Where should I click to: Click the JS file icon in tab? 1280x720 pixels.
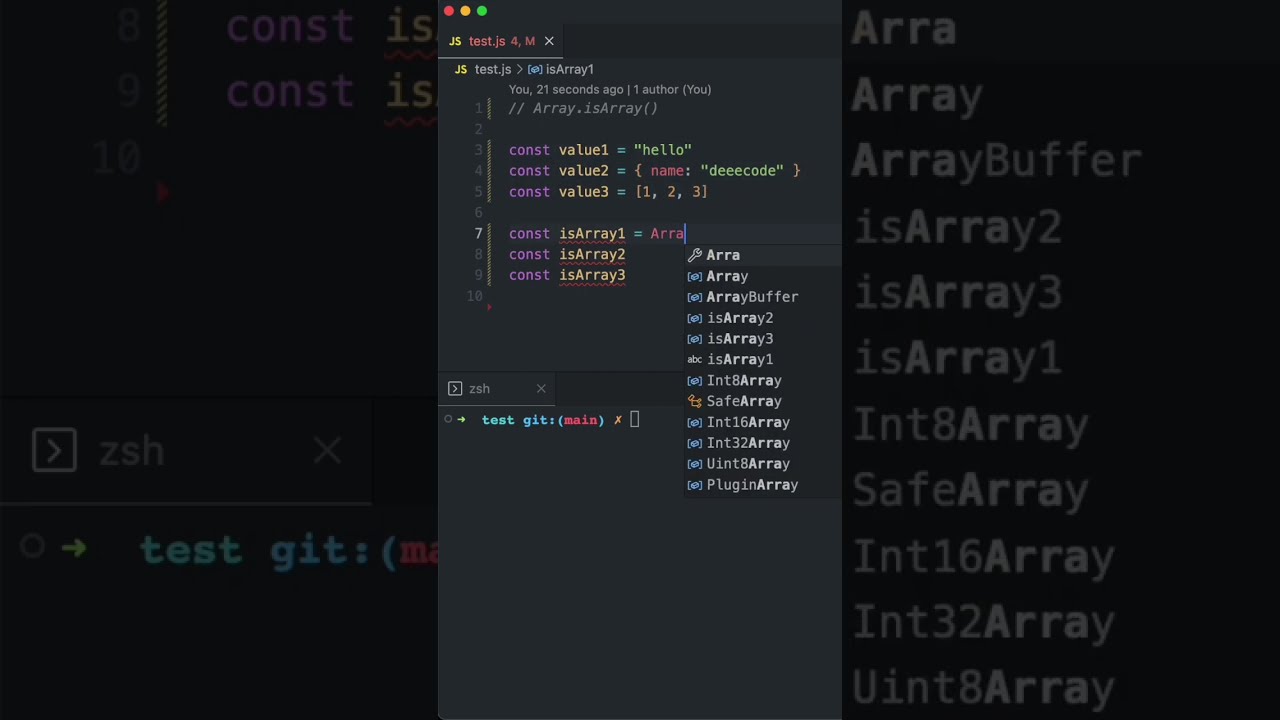pyautogui.click(x=455, y=41)
